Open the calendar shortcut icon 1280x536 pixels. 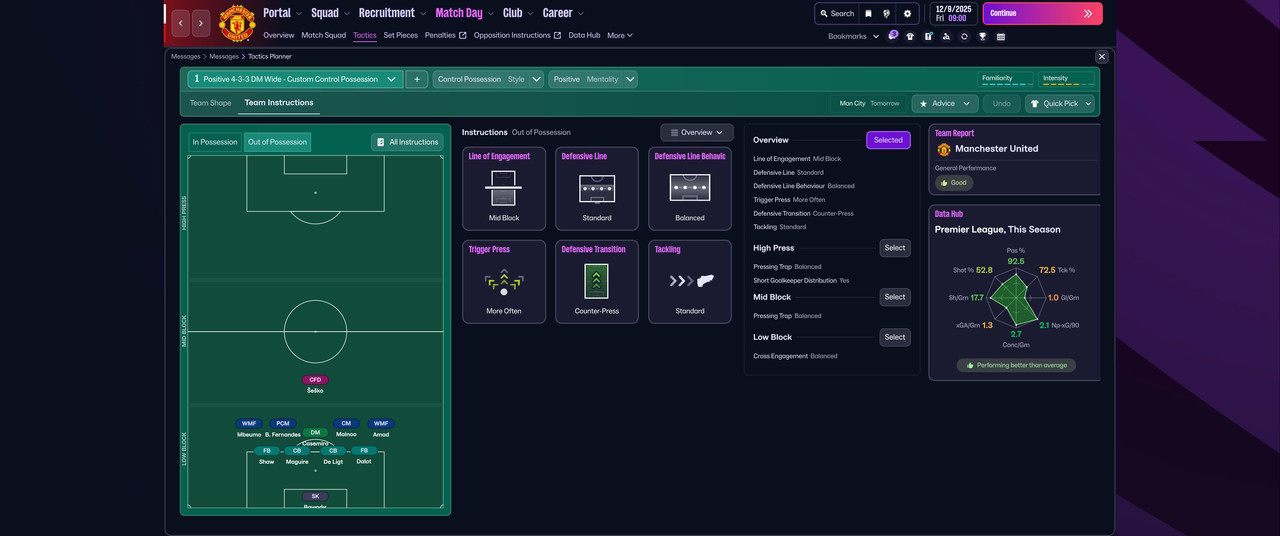tap(1001, 36)
